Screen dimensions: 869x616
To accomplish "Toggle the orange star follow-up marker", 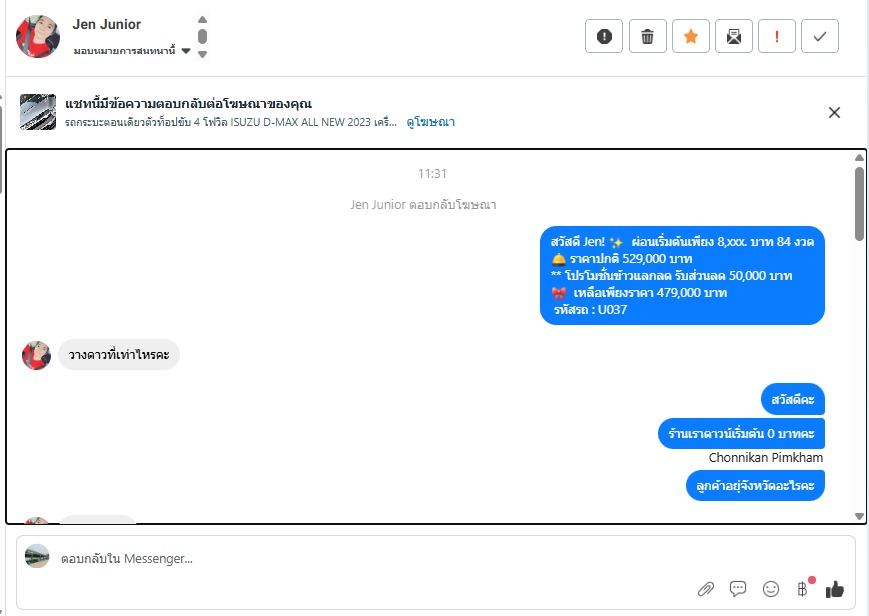I will 691,37.
